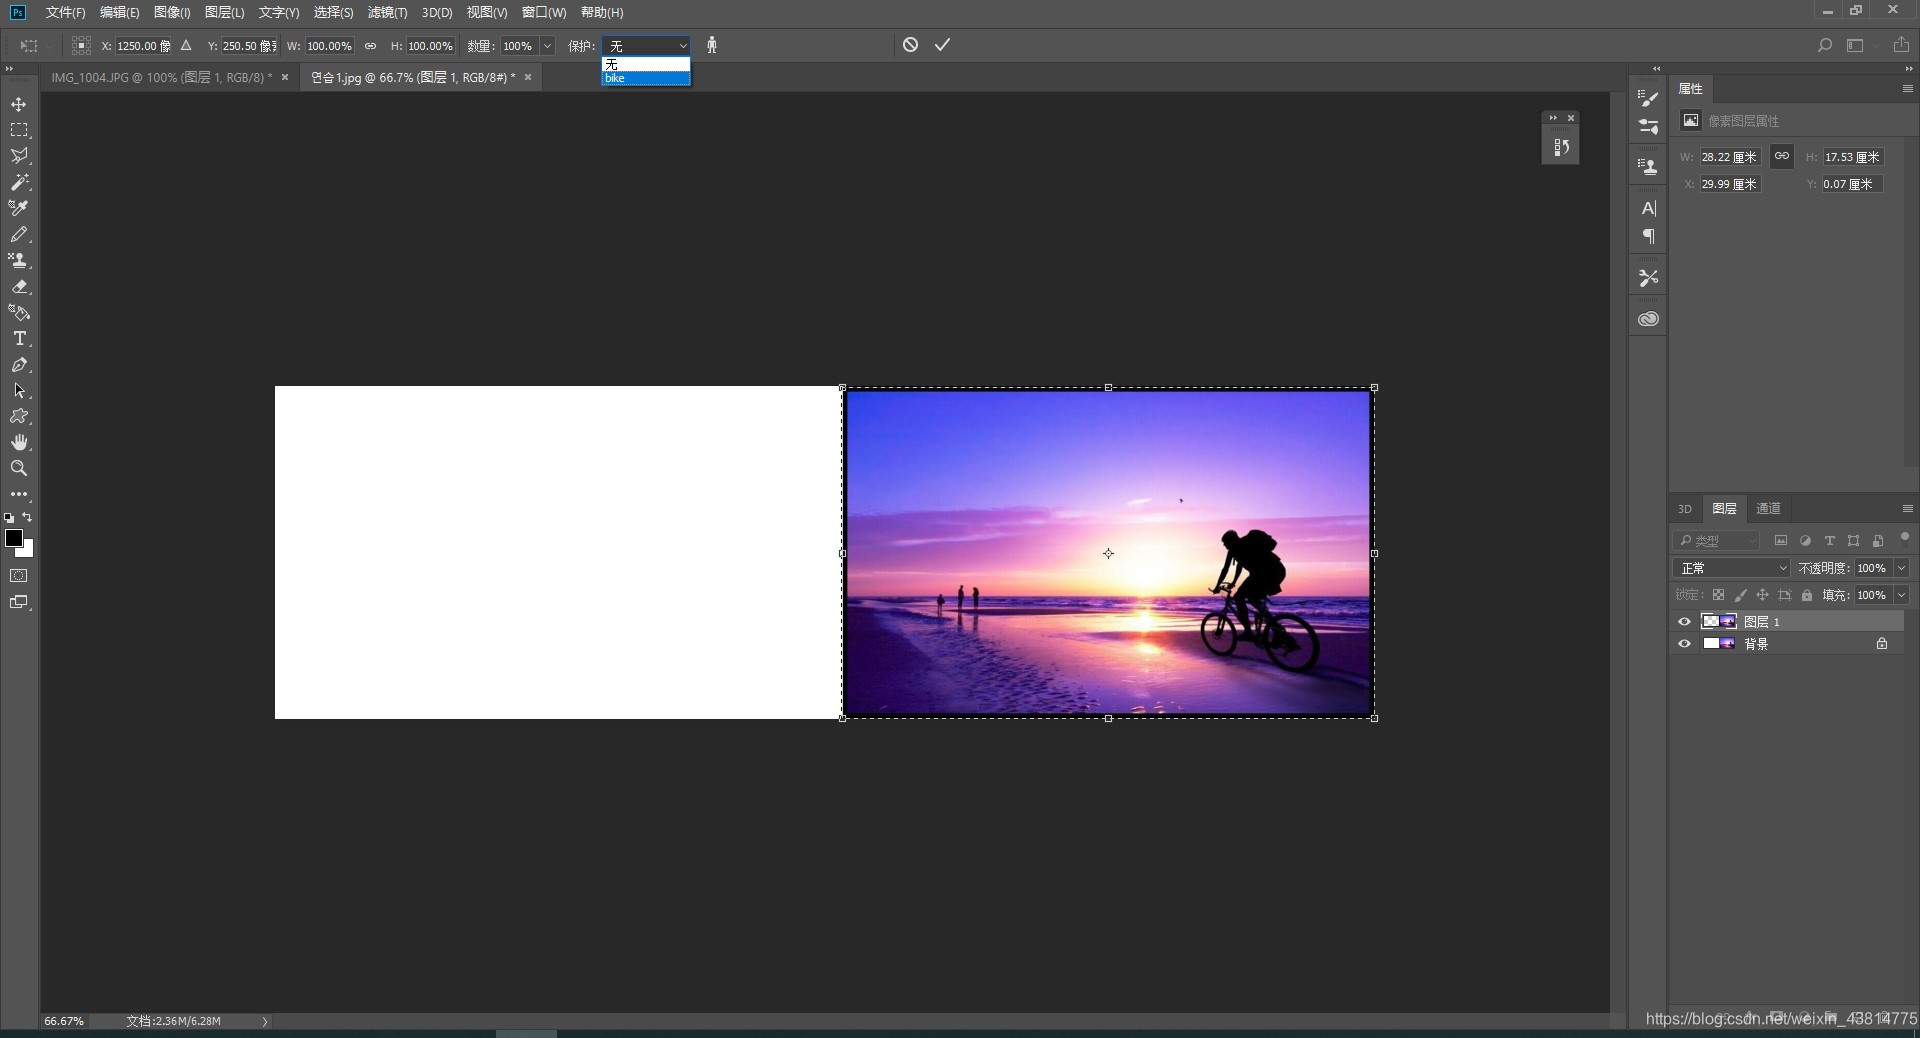Toggle the W/H aspect ratio link in options bar
Image resolution: width=1928 pixels, height=1038 pixels.
coord(371,46)
